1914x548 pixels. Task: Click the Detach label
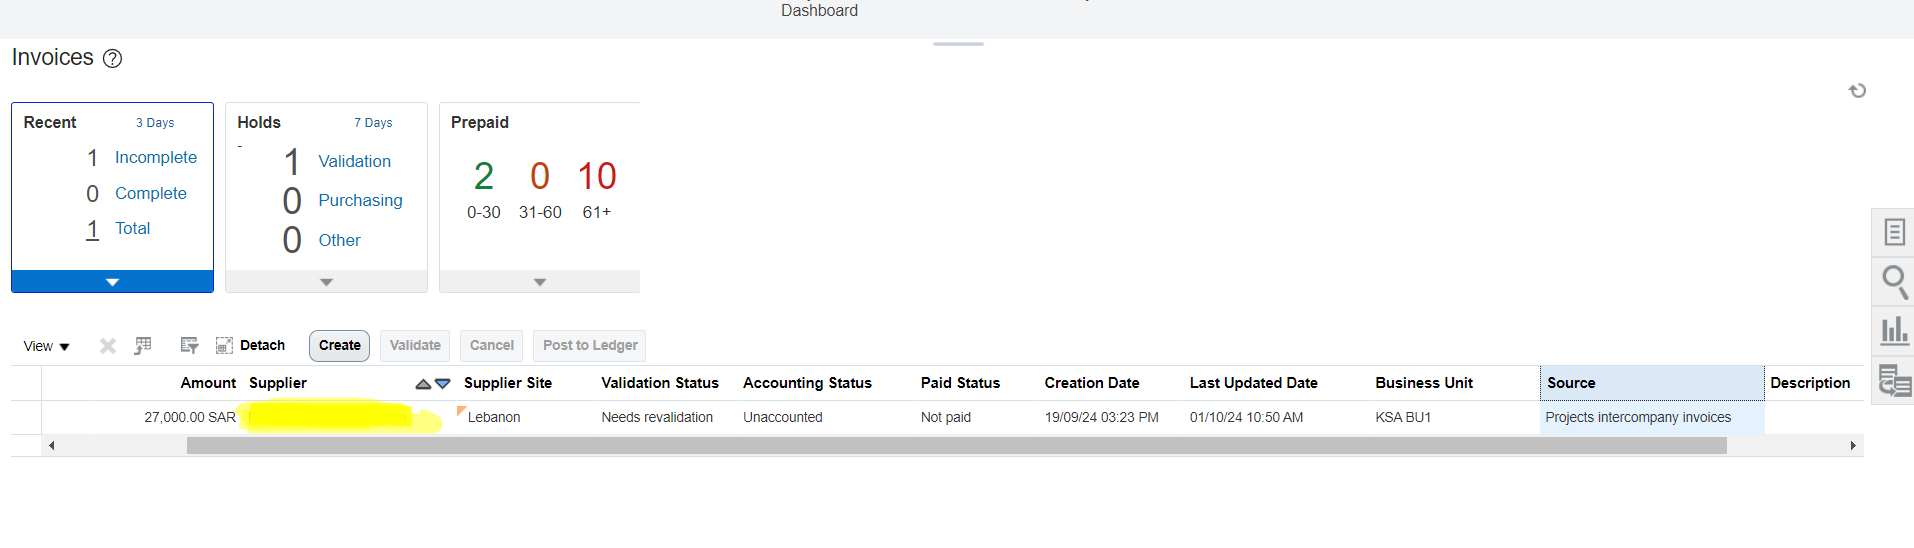coord(262,345)
